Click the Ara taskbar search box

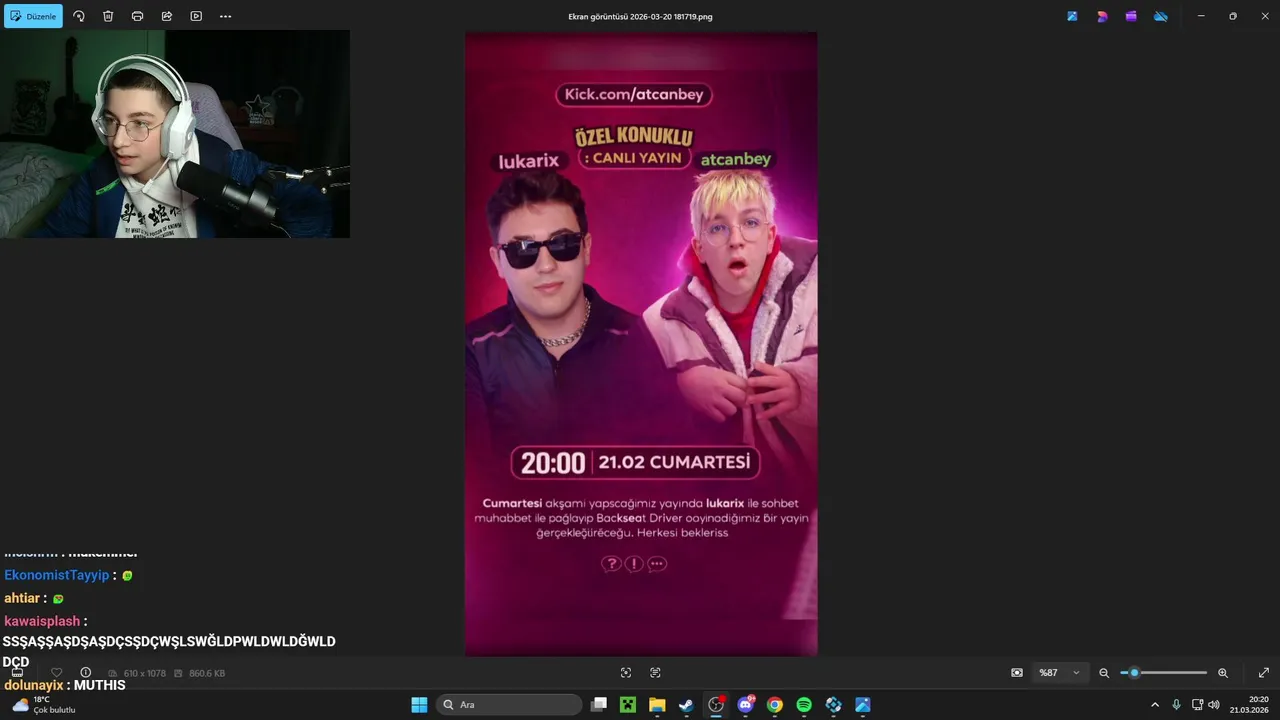click(x=511, y=705)
